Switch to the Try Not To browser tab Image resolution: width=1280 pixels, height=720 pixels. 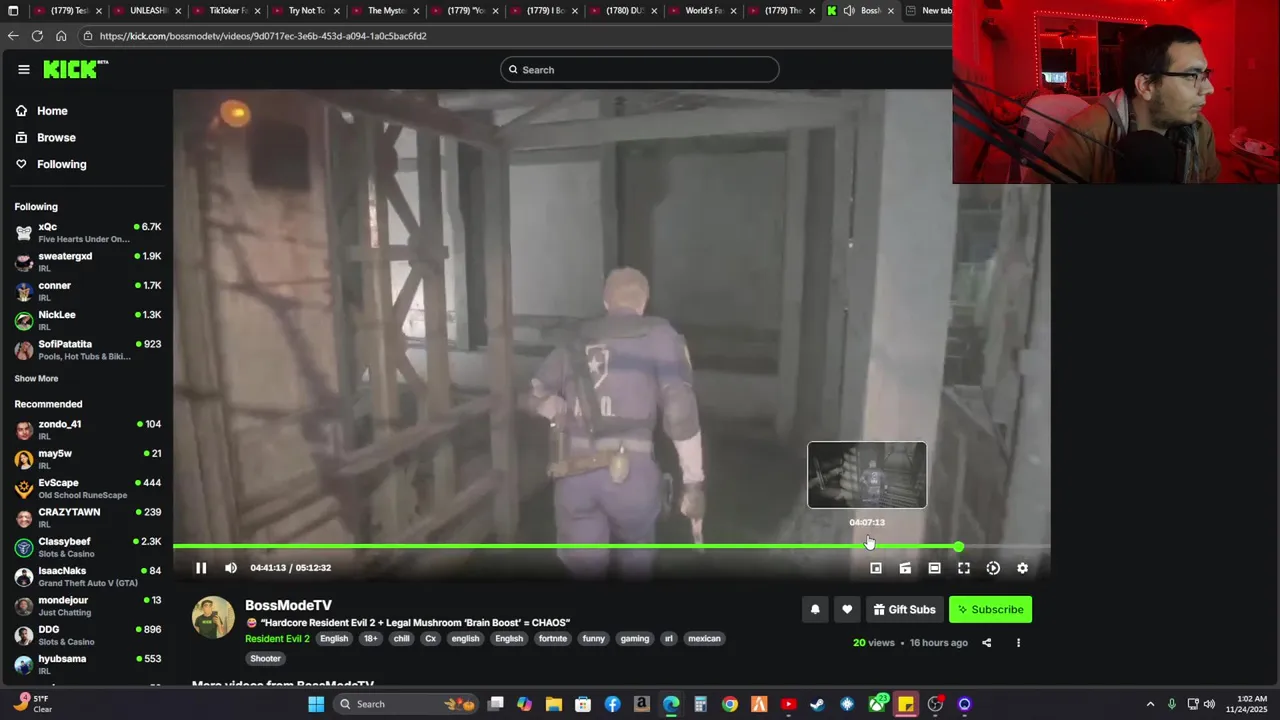[x=306, y=11]
